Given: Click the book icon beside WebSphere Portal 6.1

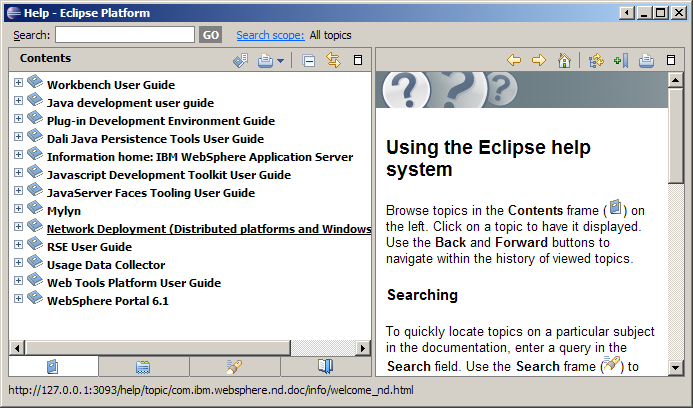Looking at the screenshot, I should 35,298.
